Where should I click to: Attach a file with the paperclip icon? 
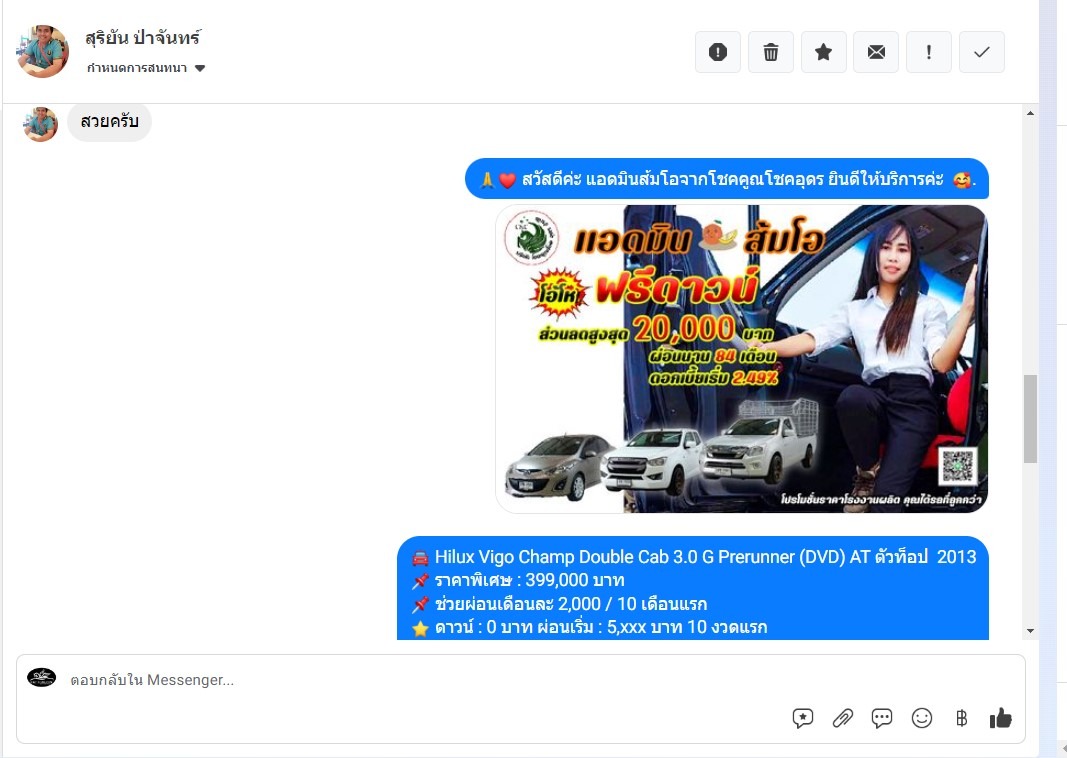tap(842, 718)
